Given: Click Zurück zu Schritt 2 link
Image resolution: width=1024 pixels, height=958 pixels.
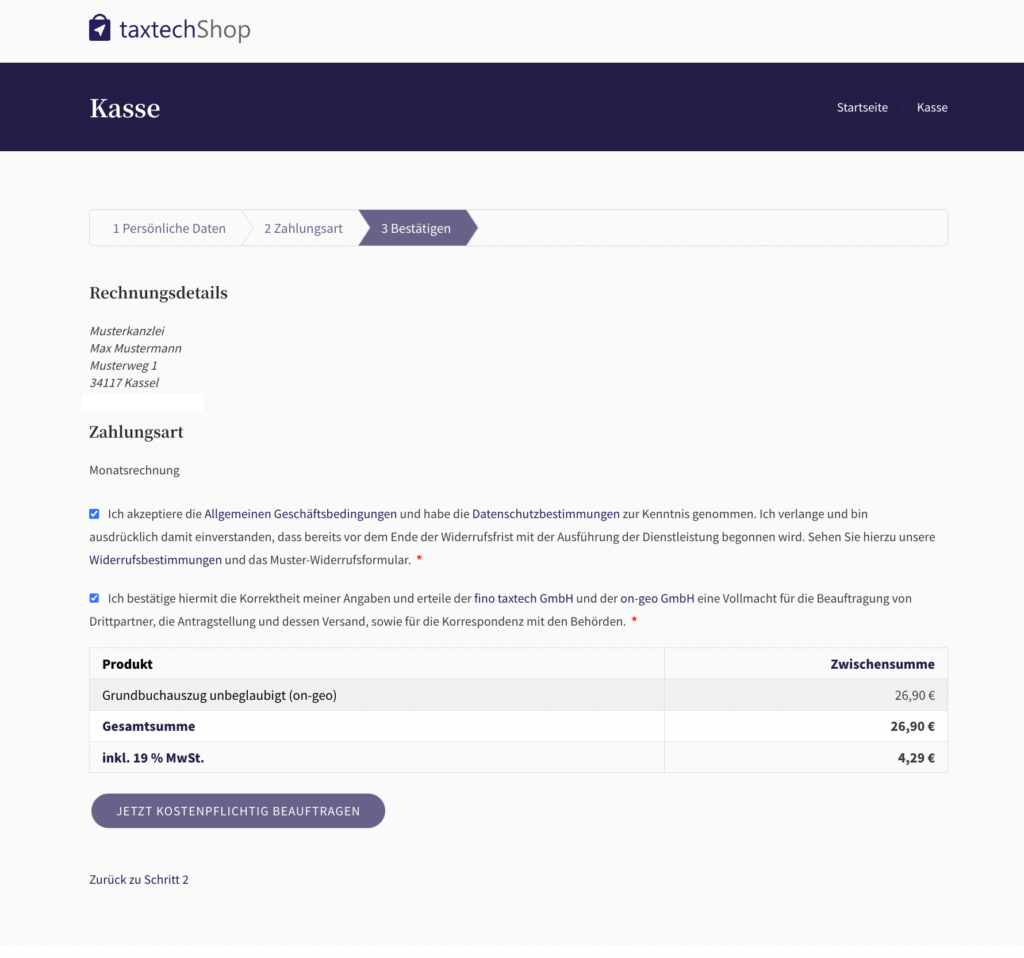Looking at the screenshot, I should click(139, 880).
